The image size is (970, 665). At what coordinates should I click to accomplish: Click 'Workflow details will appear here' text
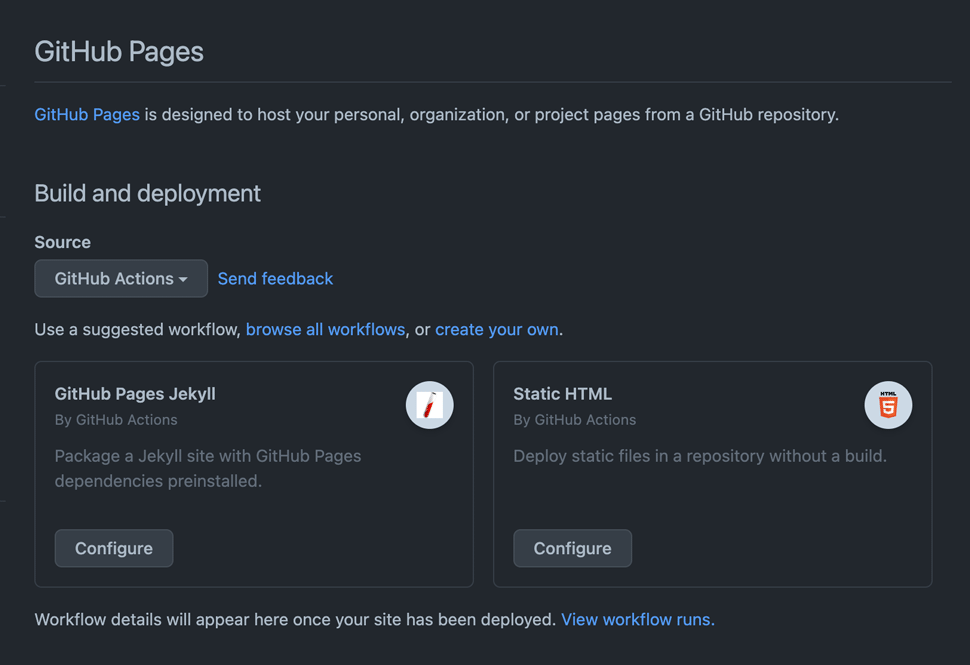coord(161,619)
